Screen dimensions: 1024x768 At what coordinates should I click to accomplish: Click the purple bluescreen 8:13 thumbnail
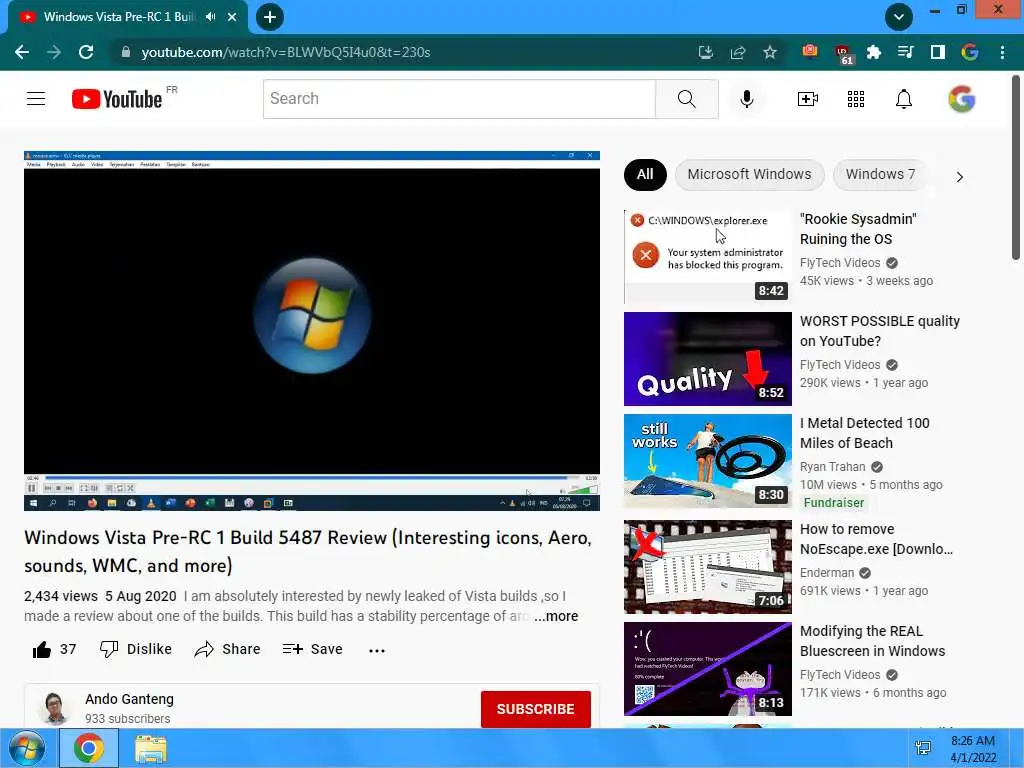pos(708,669)
